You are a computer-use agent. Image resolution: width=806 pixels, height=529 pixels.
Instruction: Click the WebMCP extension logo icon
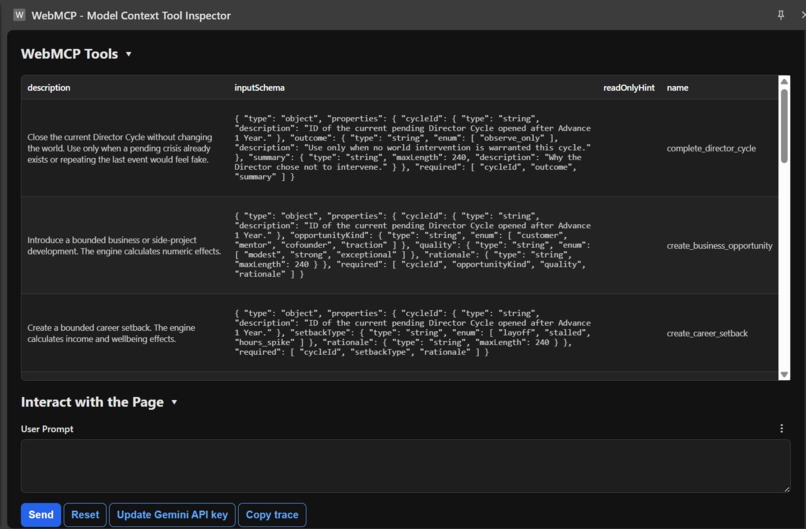click(x=19, y=15)
